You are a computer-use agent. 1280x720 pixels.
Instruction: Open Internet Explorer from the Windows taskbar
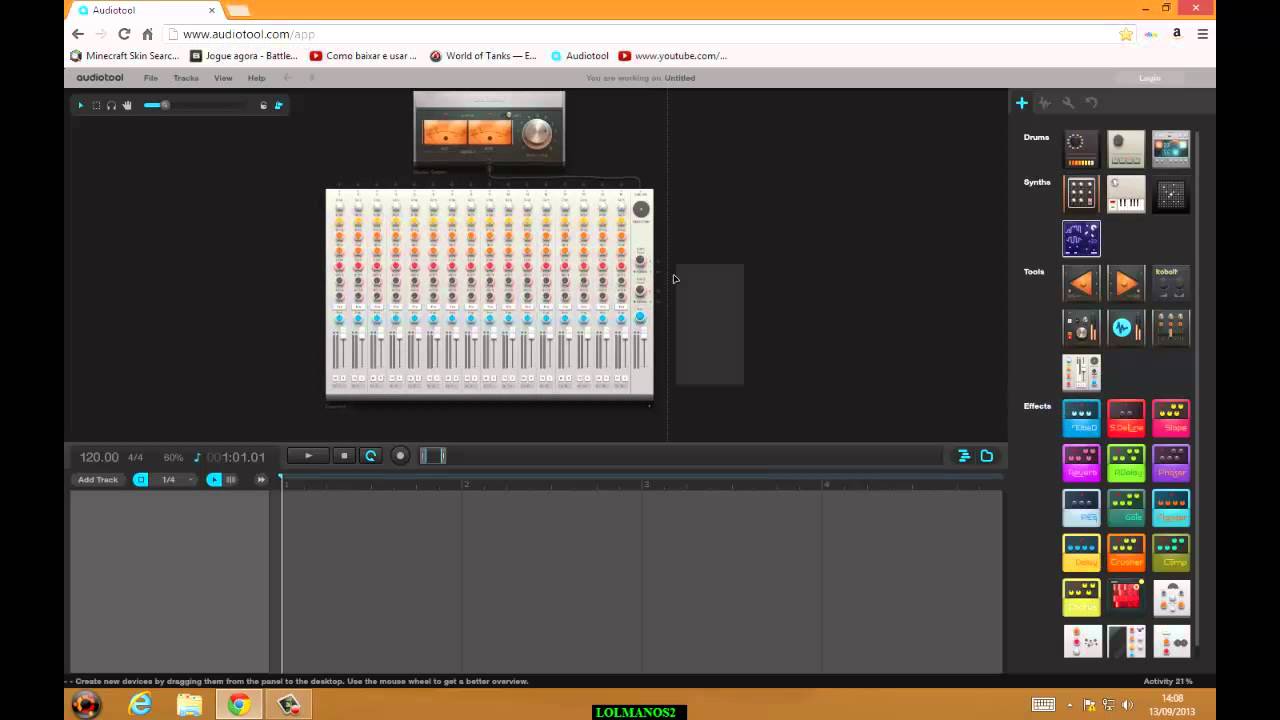point(140,705)
